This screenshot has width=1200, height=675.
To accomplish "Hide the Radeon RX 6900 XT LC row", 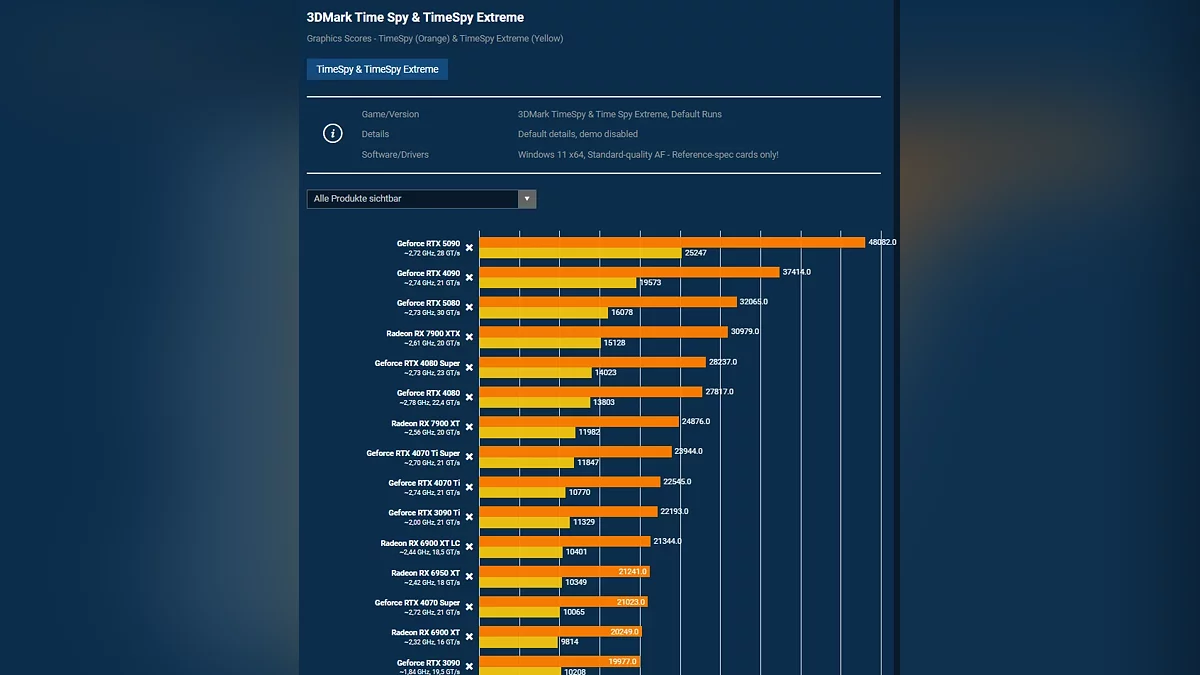I will (x=469, y=548).
